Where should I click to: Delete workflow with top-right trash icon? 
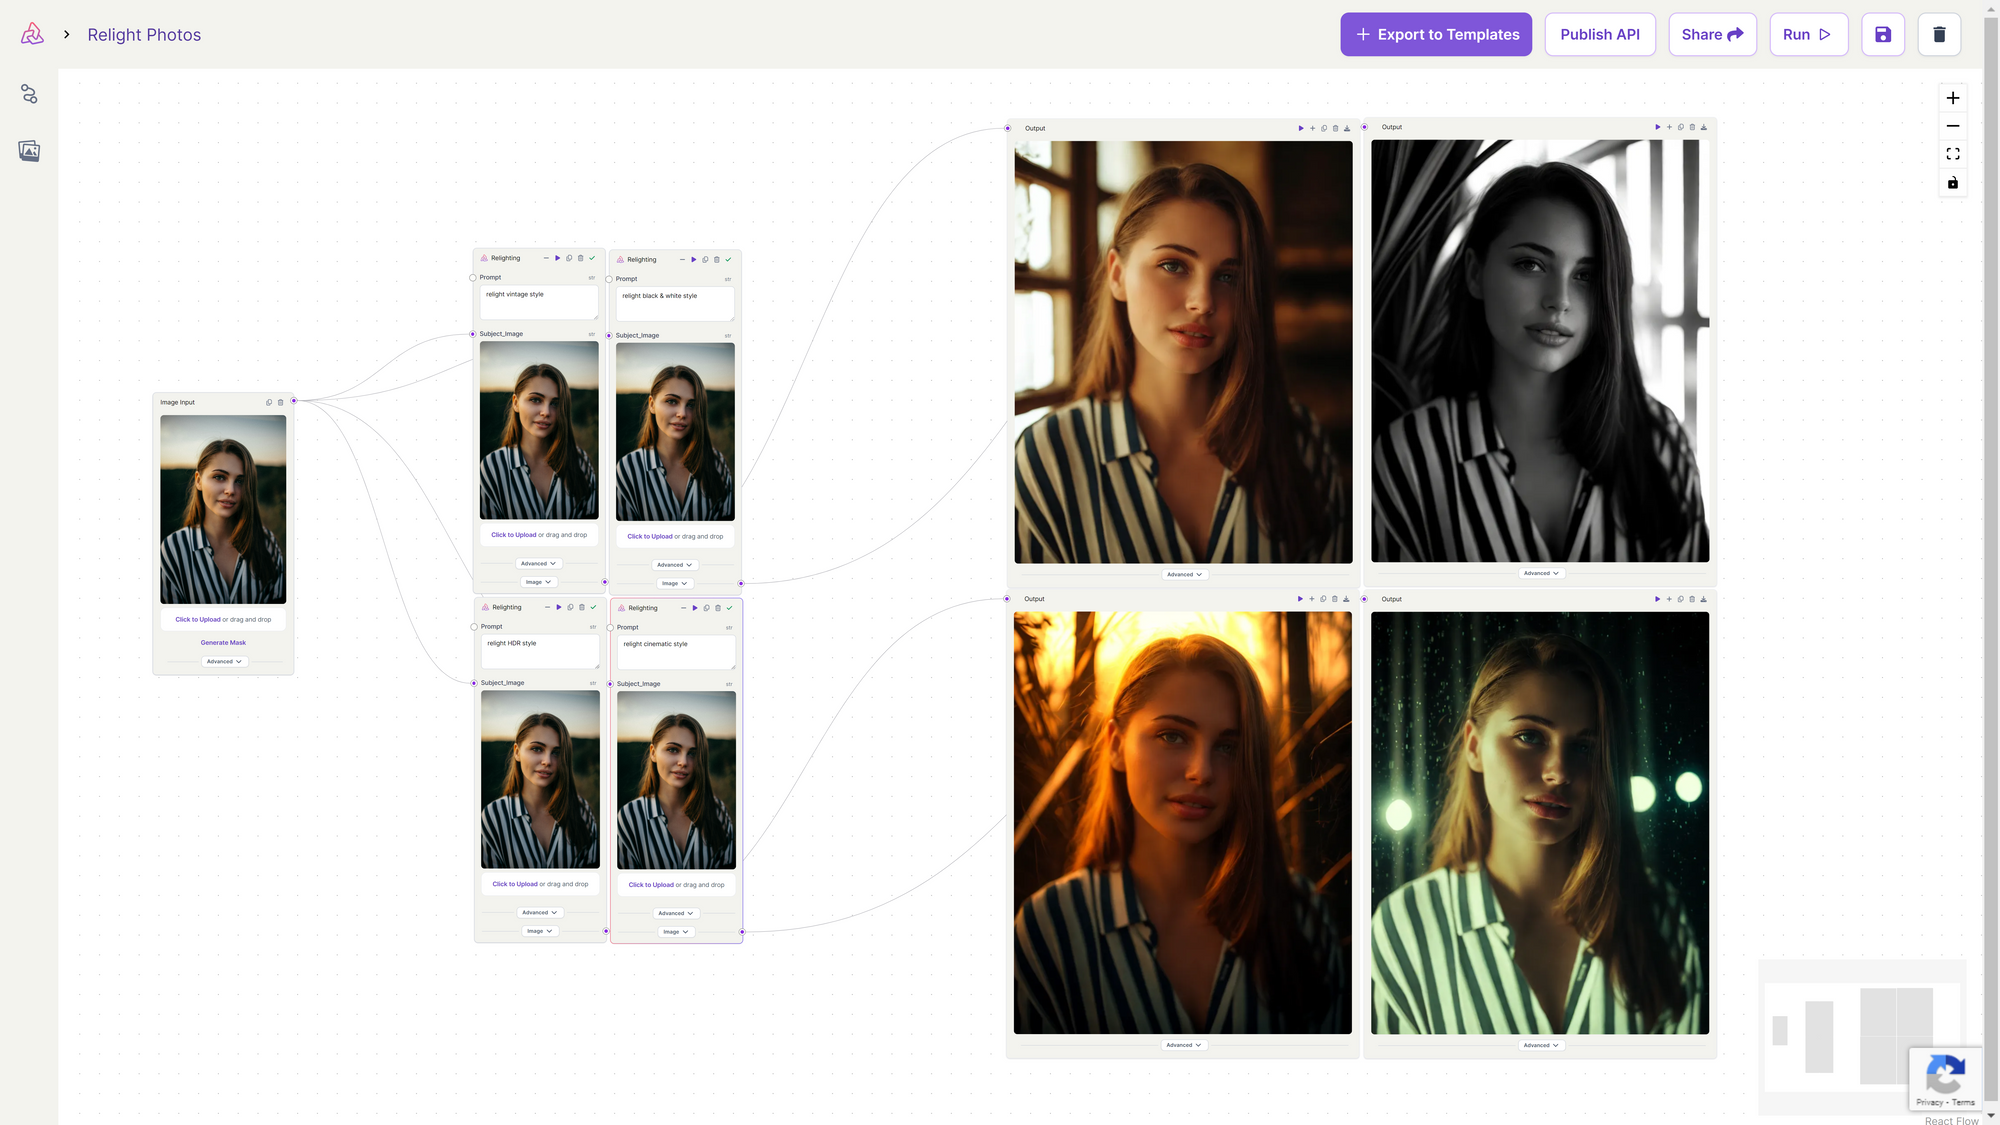[1938, 35]
